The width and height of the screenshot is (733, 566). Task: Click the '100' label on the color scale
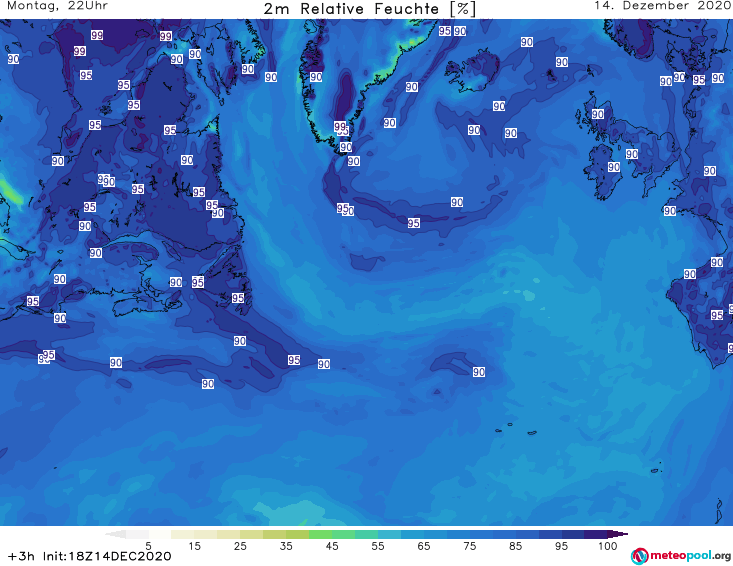pos(608,546)
